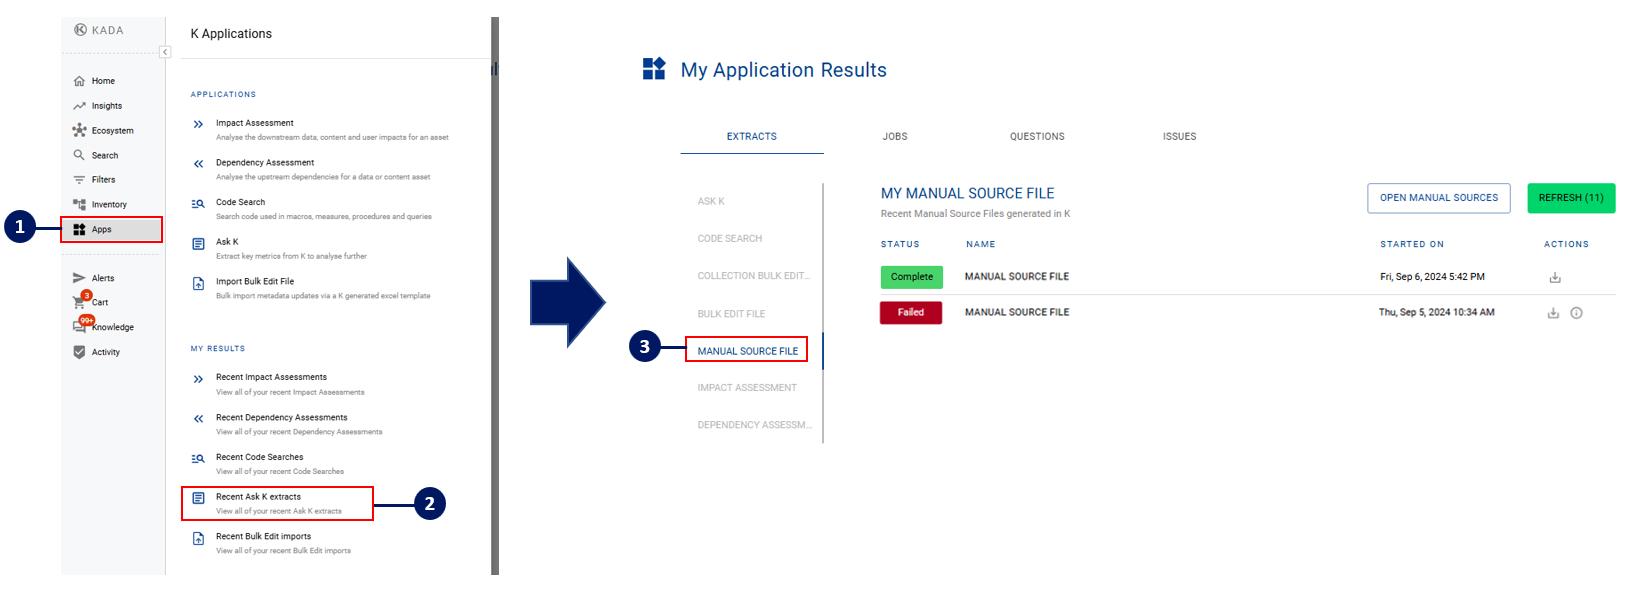Click the Home icon in sidebar
Viewport: 1632px width, 590px height.
[x=79, y=81]
